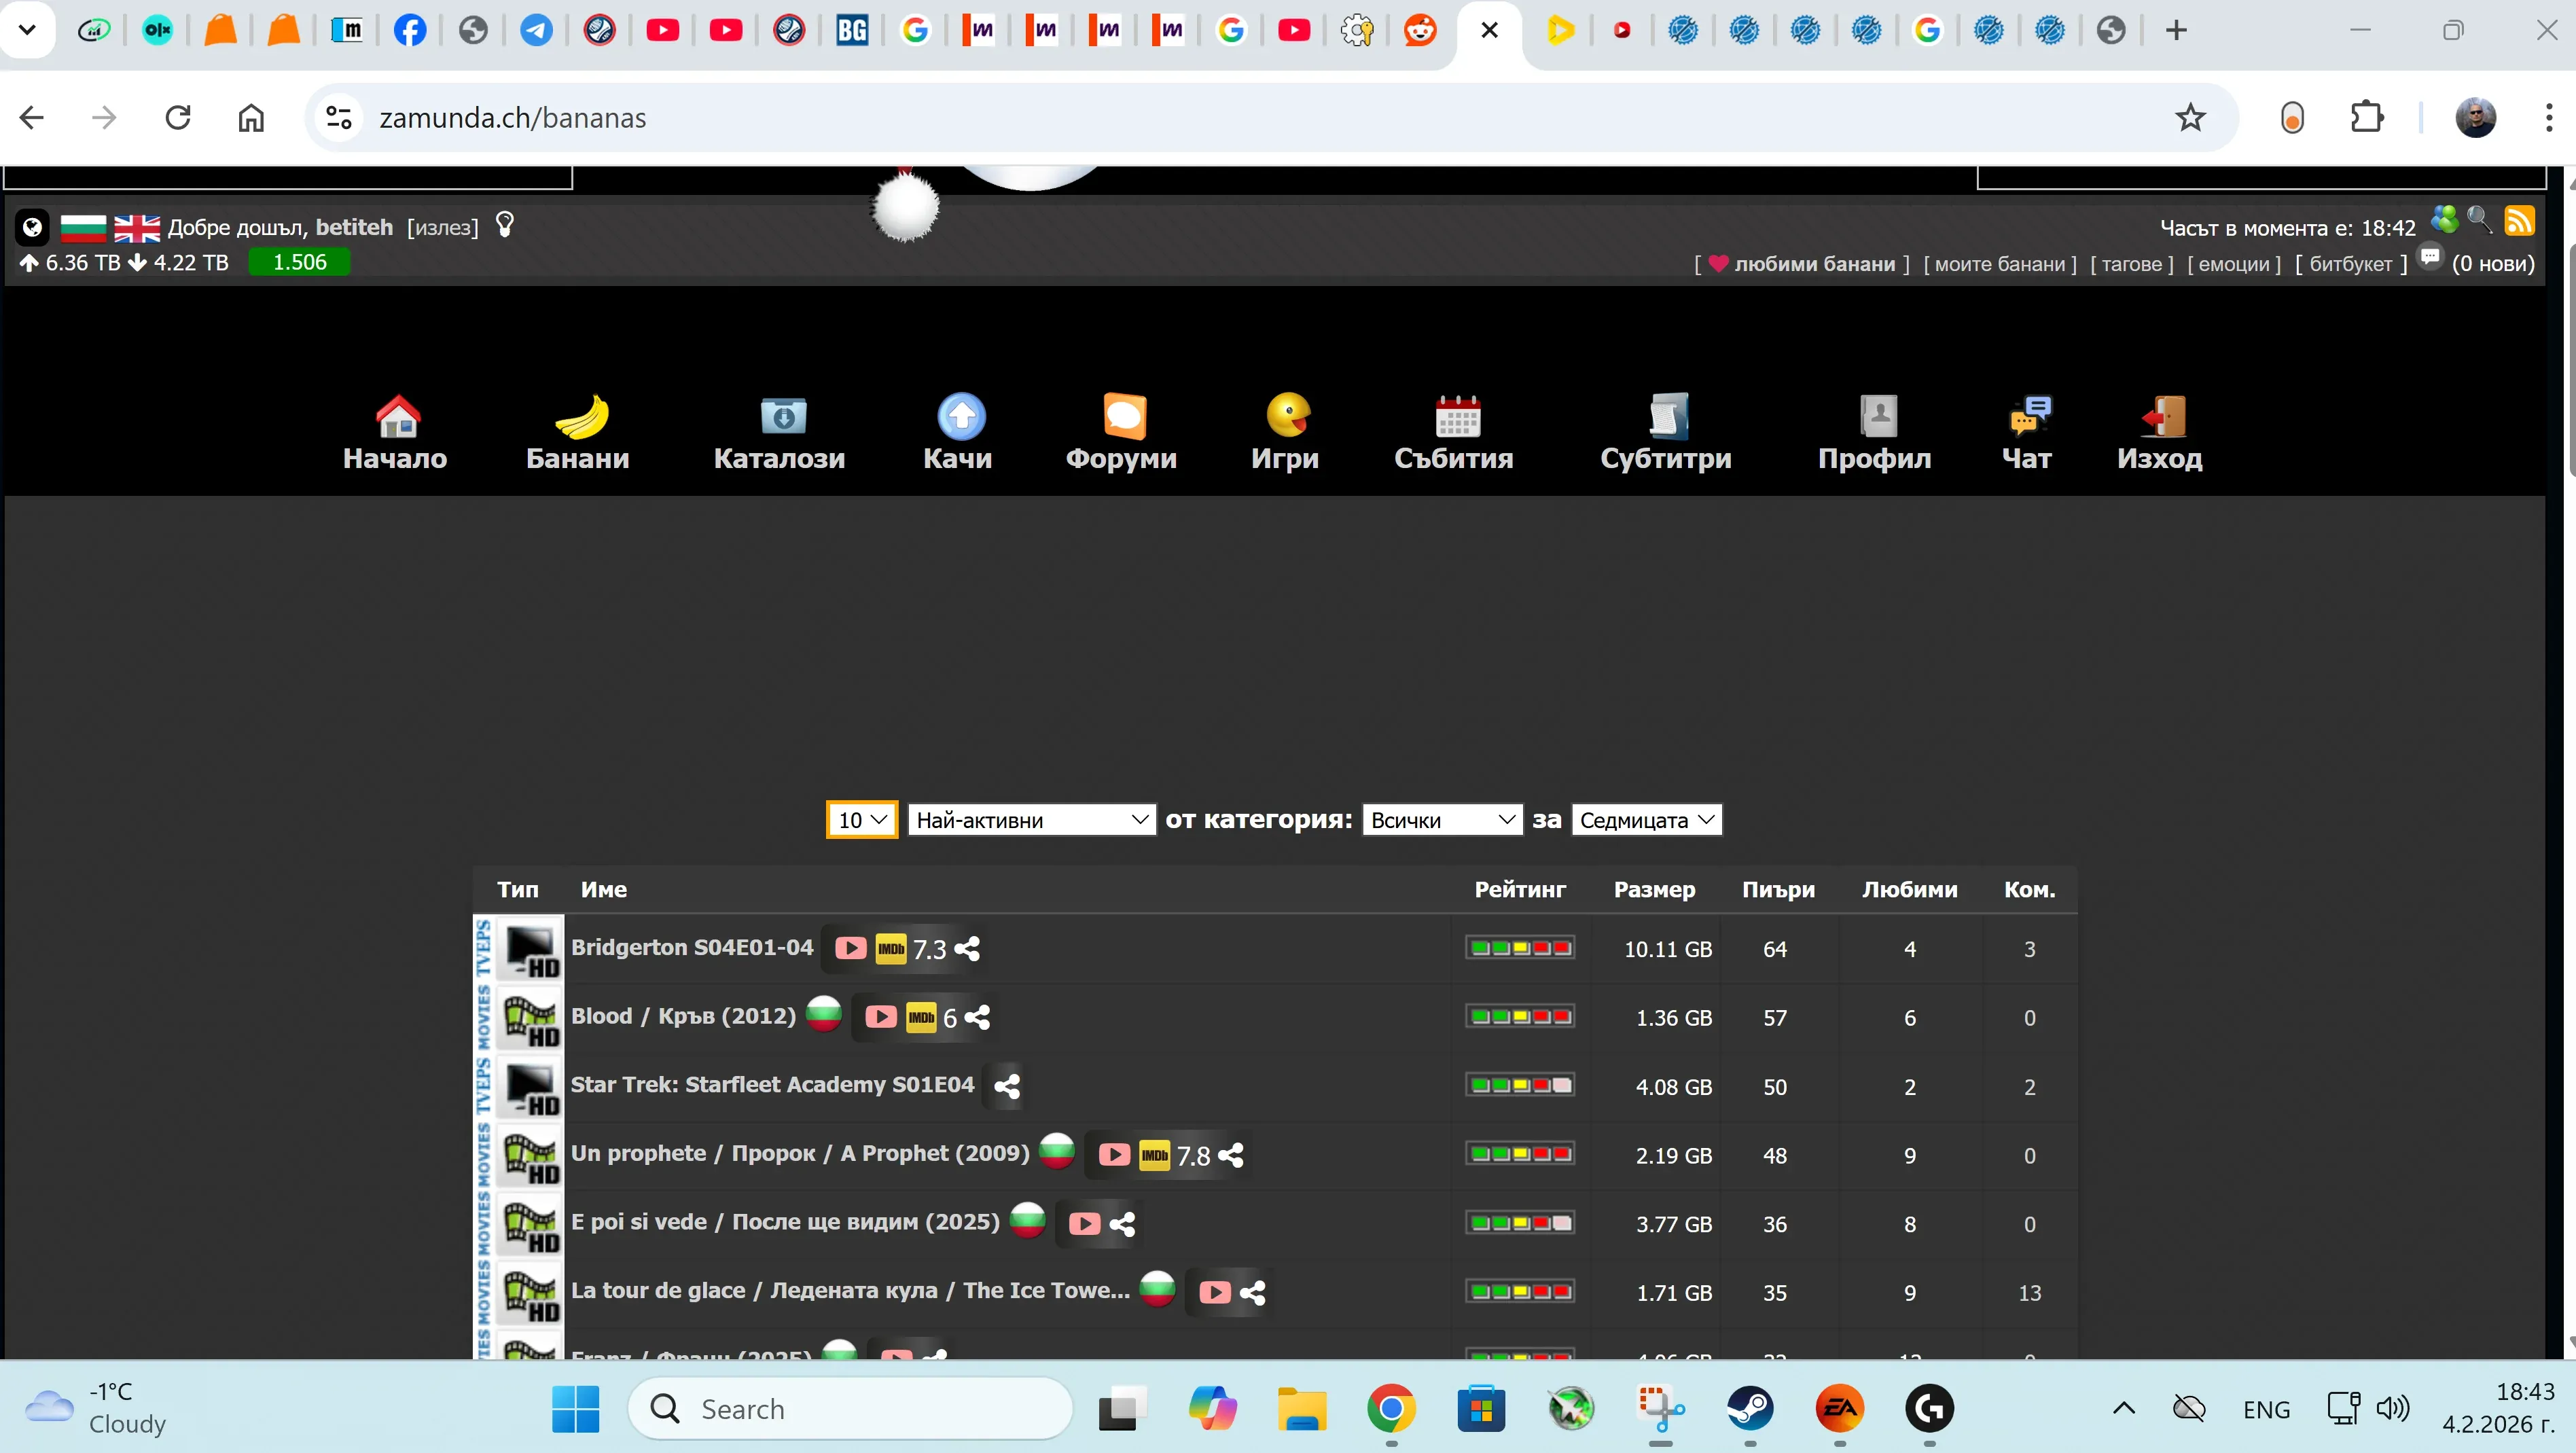Click the Windows taskbar Search box
Viewport: 2576px width, 1453px height.
coord(850,1409)
